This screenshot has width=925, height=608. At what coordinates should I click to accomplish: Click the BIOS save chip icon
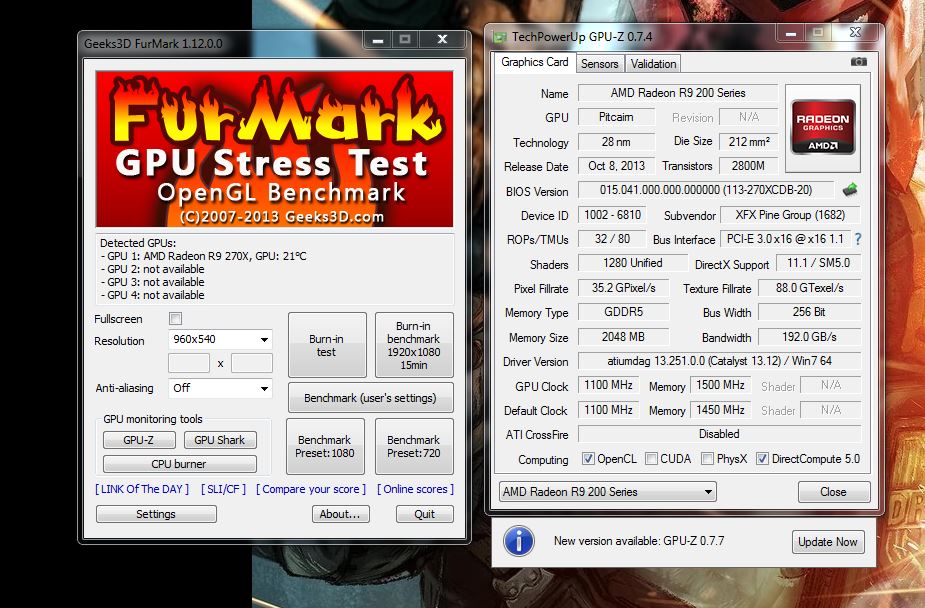[x=849, y=190]
